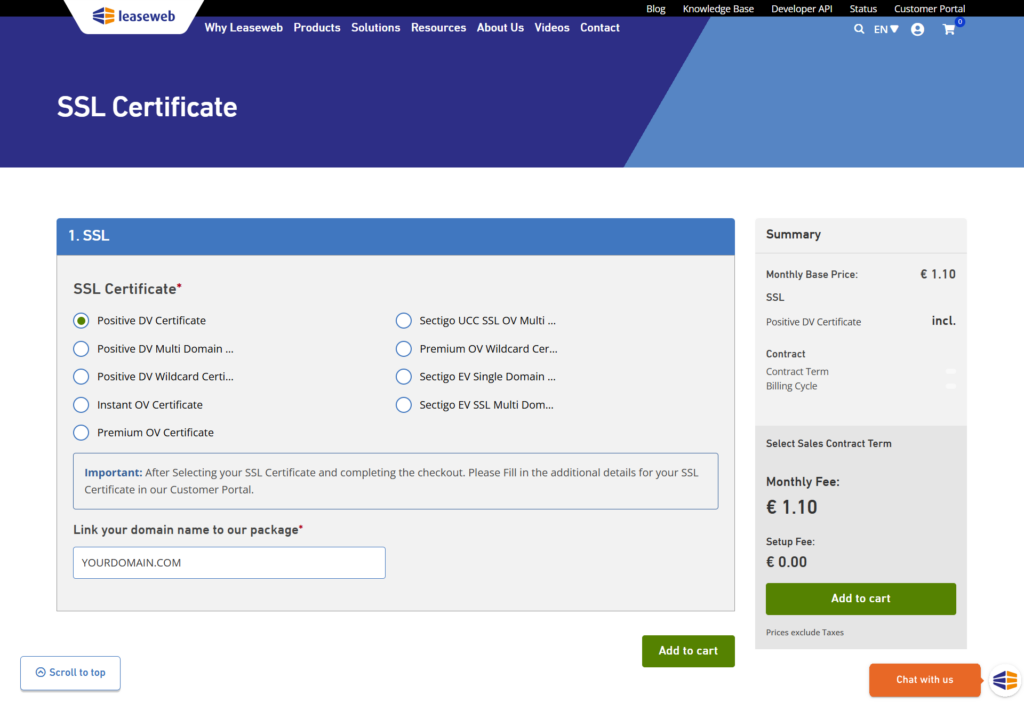Click Add to cart in Summary panel
The width and height of the screenshot is (1024, 710).
point(861,598)
